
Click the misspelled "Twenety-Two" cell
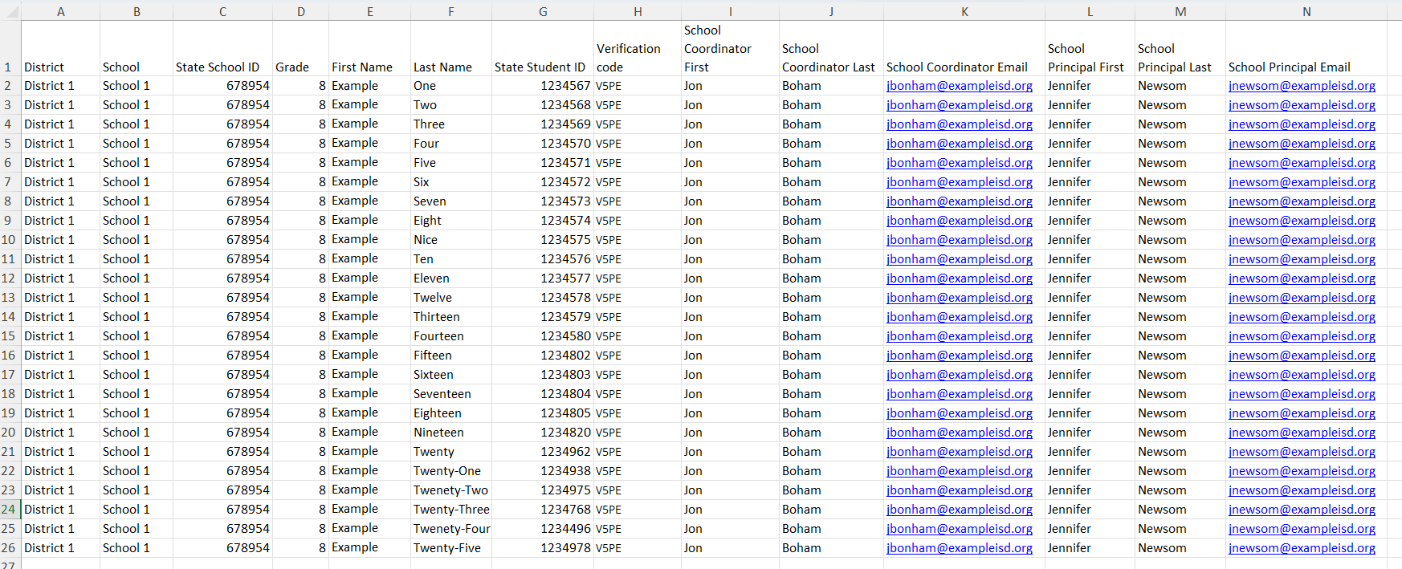tap(450, 490)
